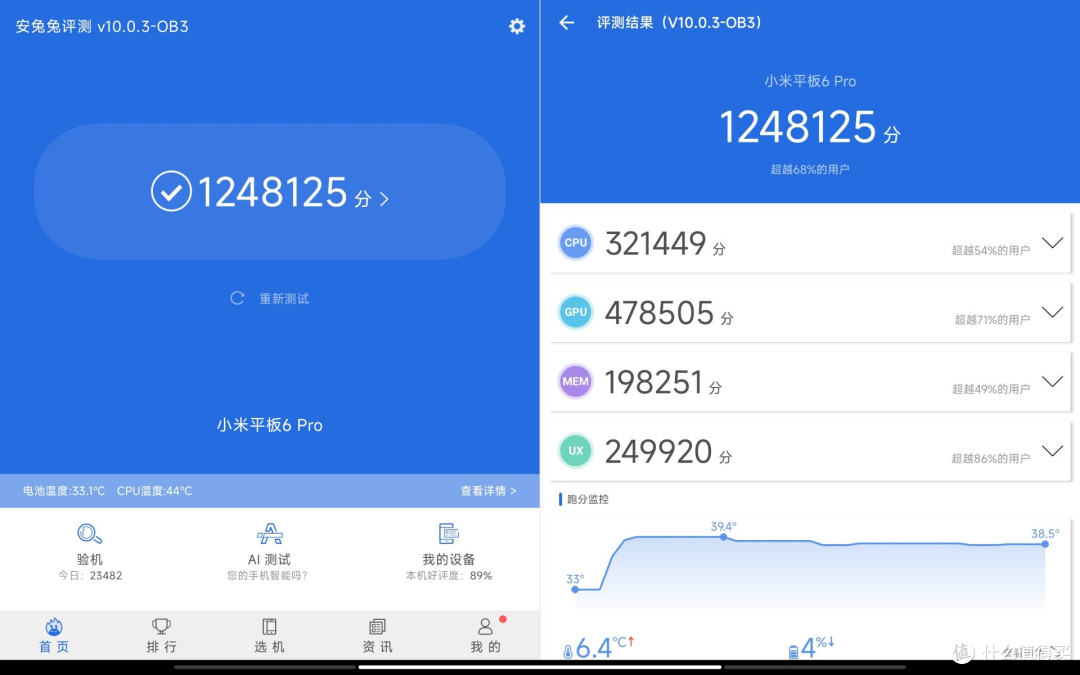The height and width of the screenshot is (675, 1080).
Task: Expand the CPU score row
Action: point(1052,242)
